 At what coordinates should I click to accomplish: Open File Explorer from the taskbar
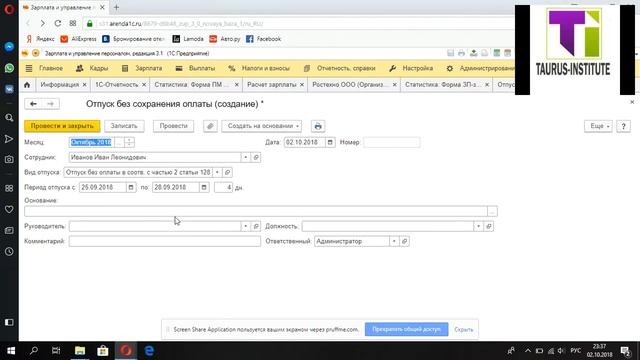pyautogui.click(x=80, y=351)
